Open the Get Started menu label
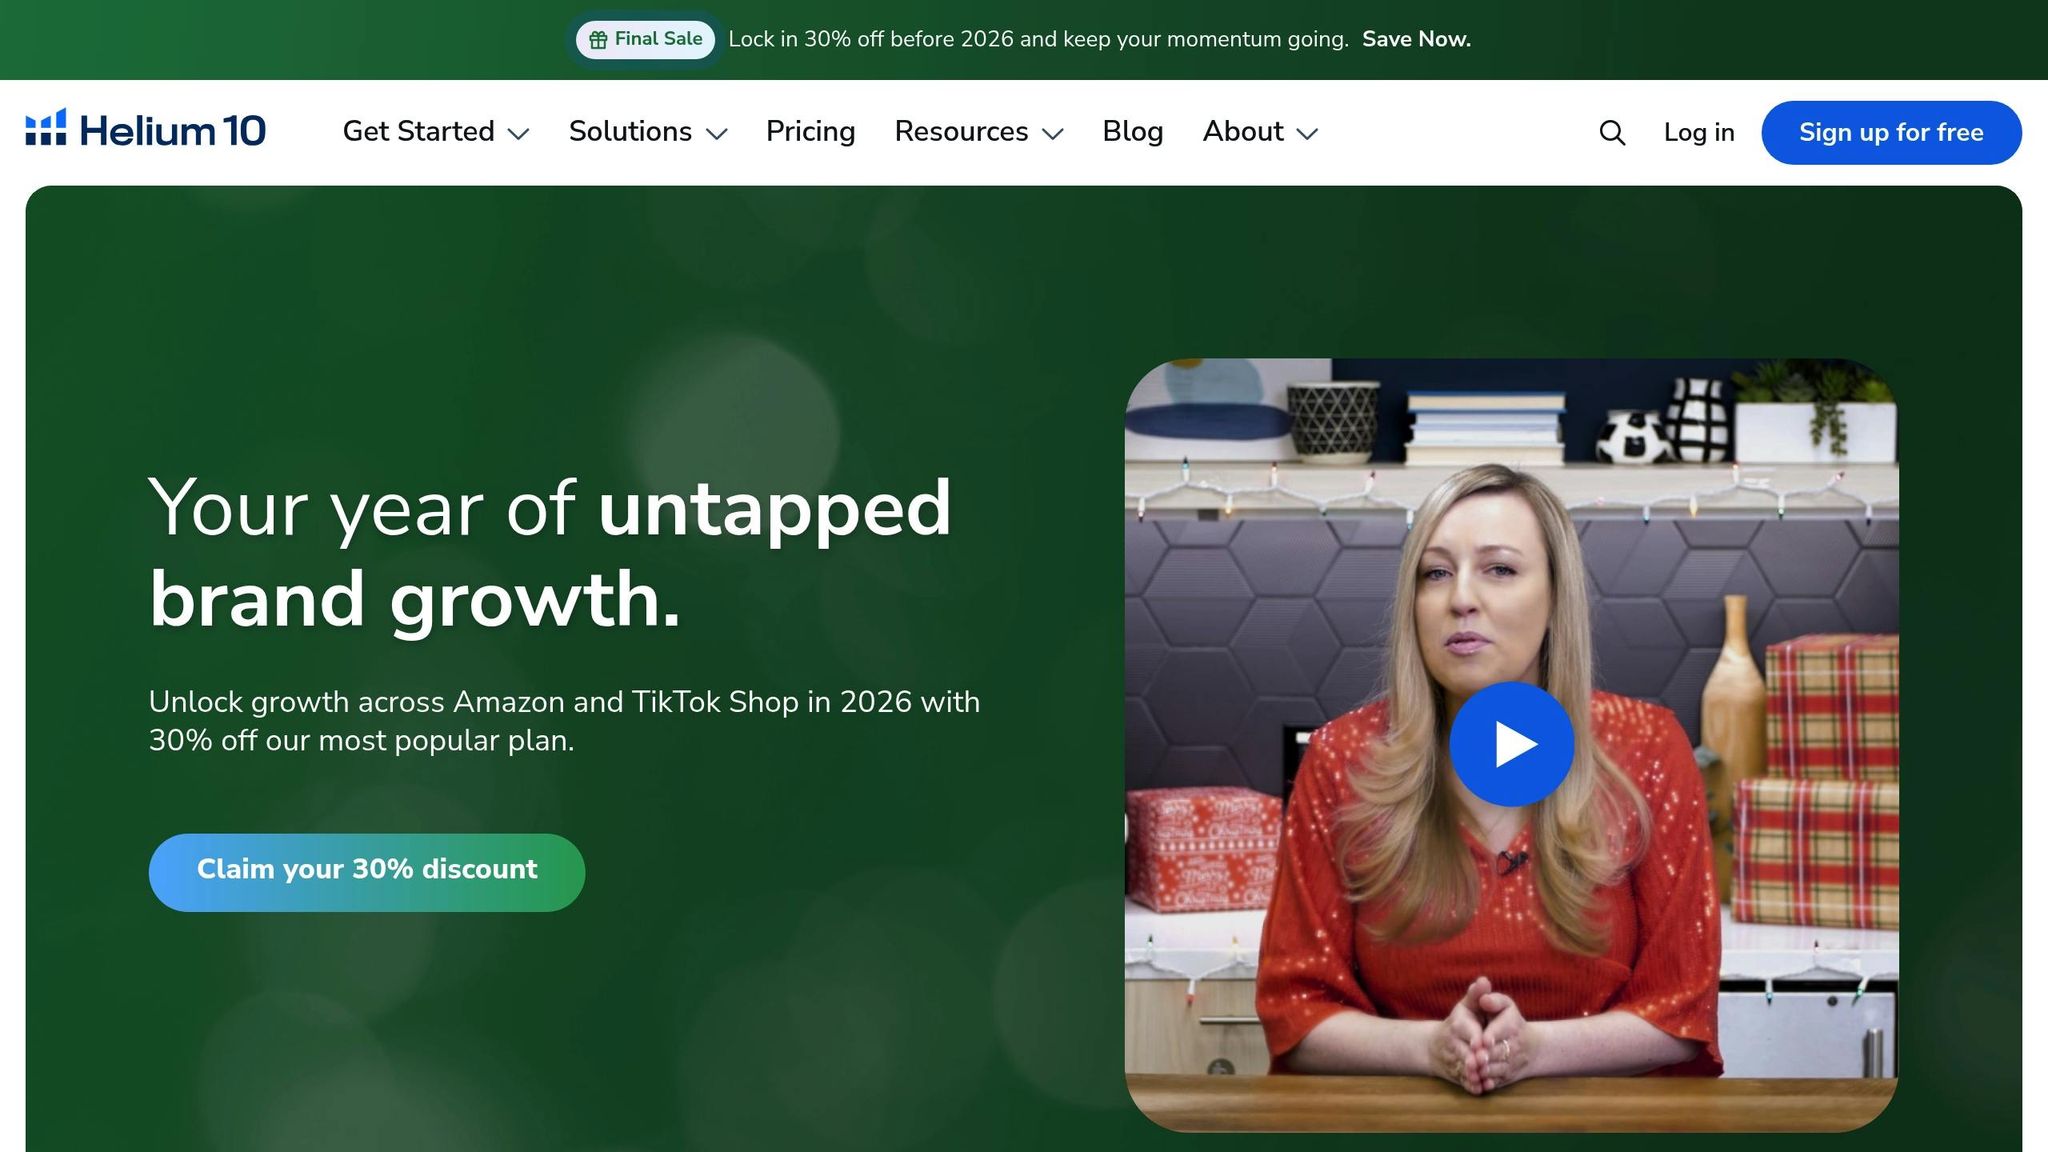The width and height of the screenshot is (2048, 1152). coord(419,132)
